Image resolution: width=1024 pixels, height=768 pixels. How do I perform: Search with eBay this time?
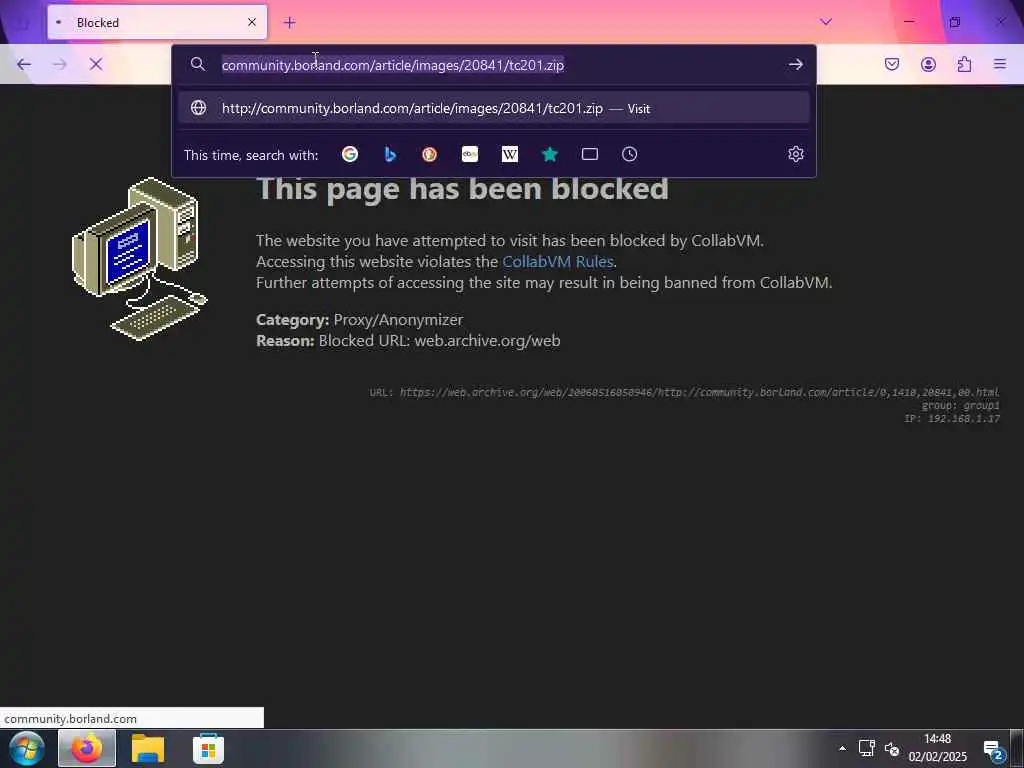470,154
